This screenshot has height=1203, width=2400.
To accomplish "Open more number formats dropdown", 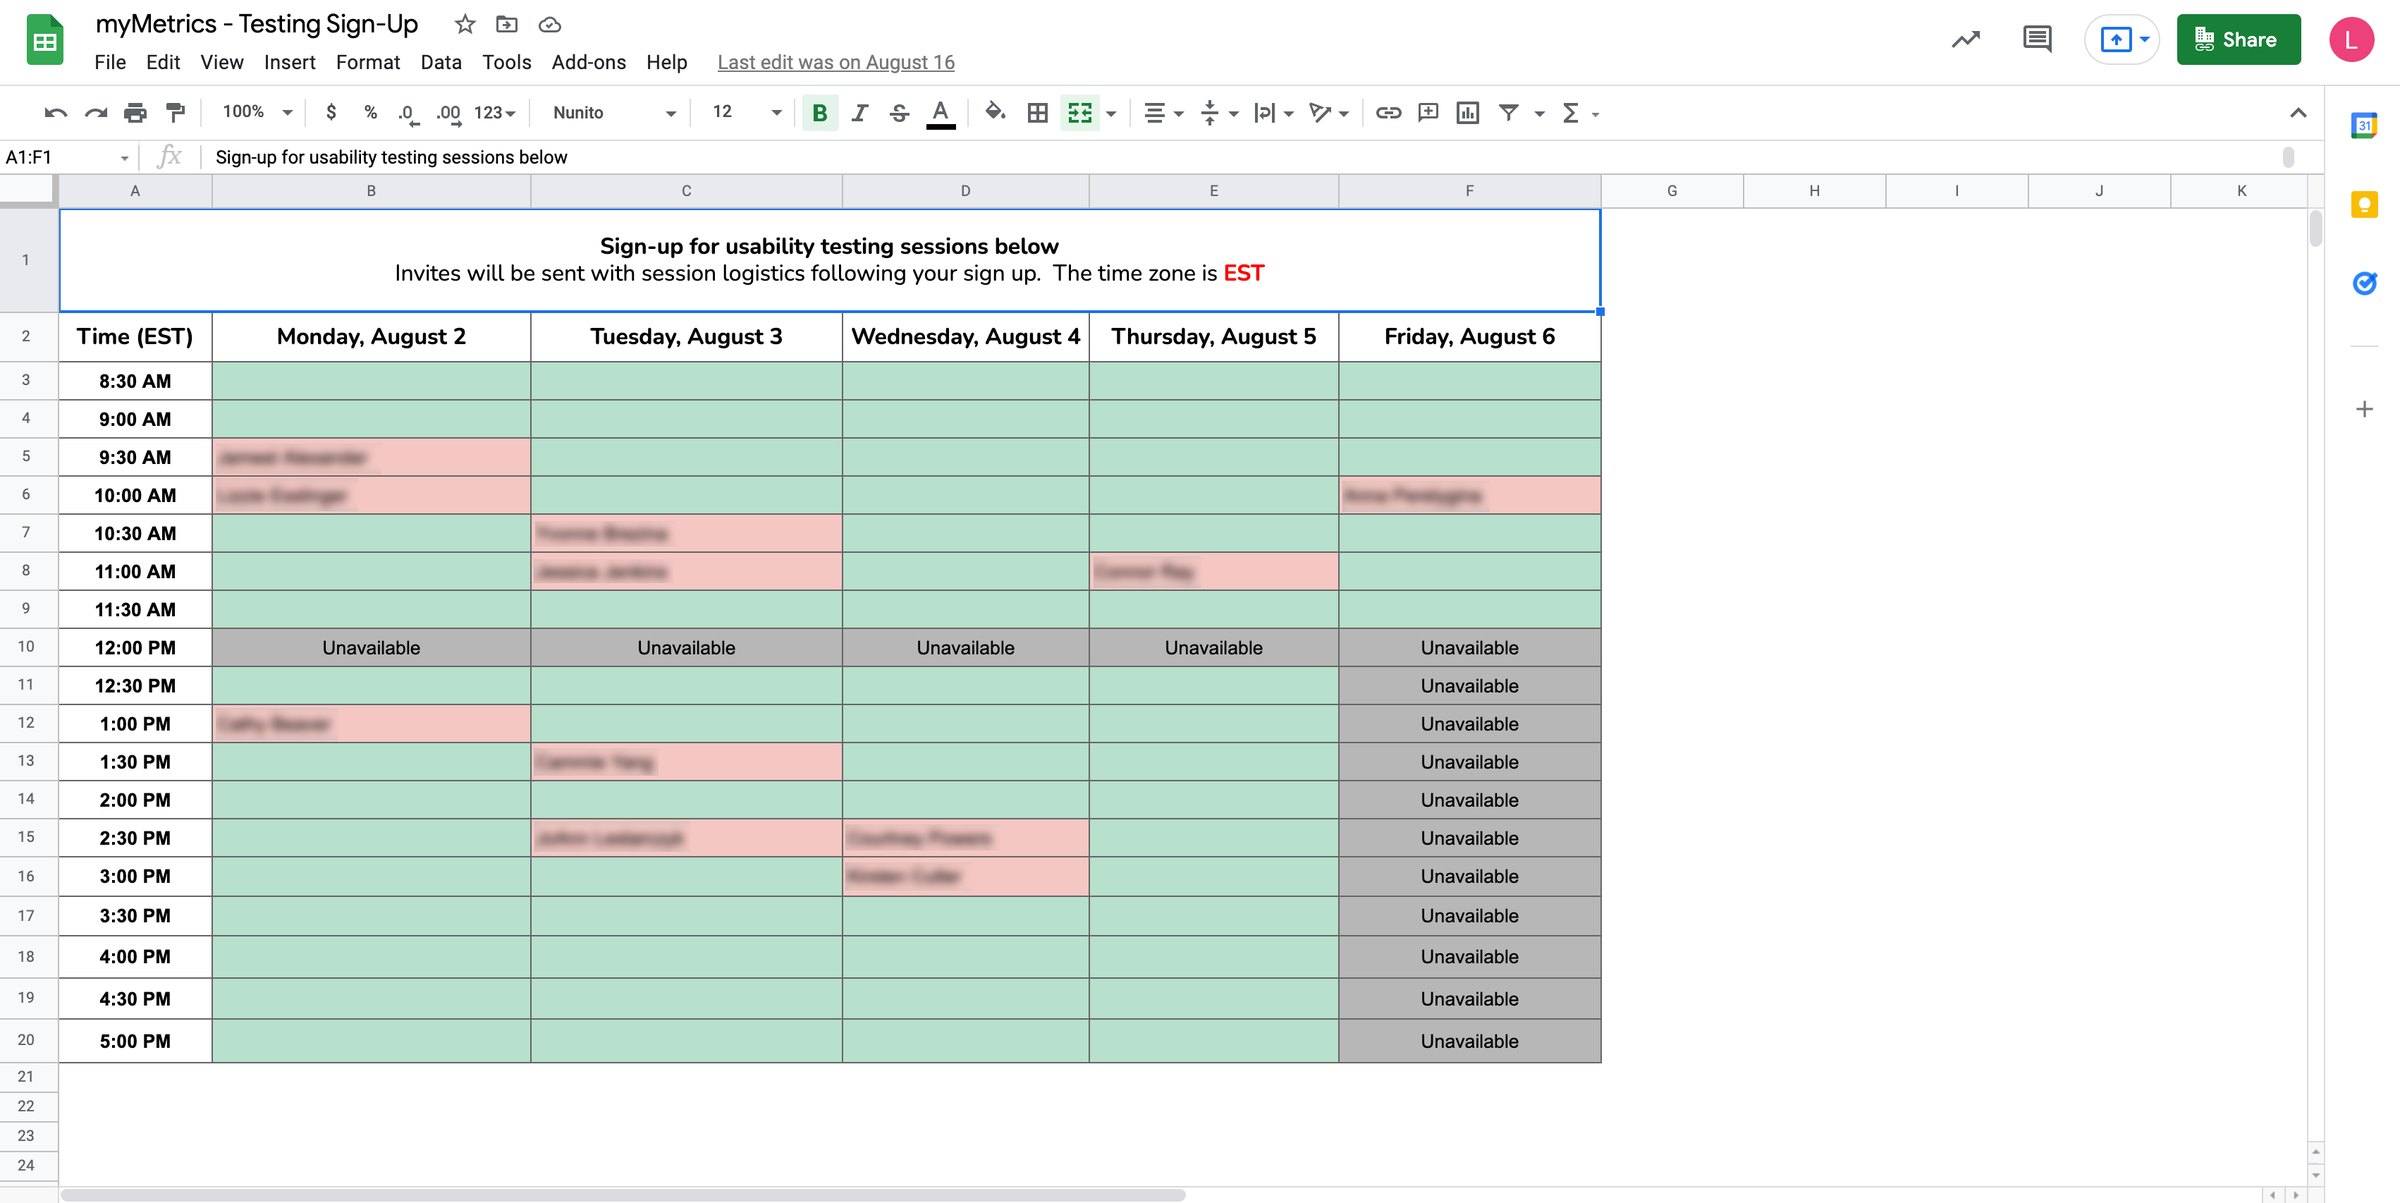I will (x=494, y=113).
